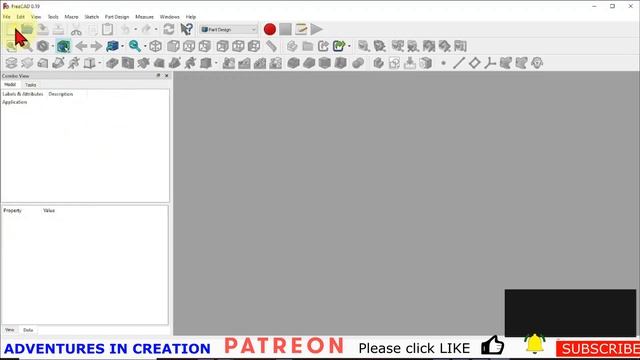
Task: Select the Measure angular tool
Action: click(x=380, y=46)
